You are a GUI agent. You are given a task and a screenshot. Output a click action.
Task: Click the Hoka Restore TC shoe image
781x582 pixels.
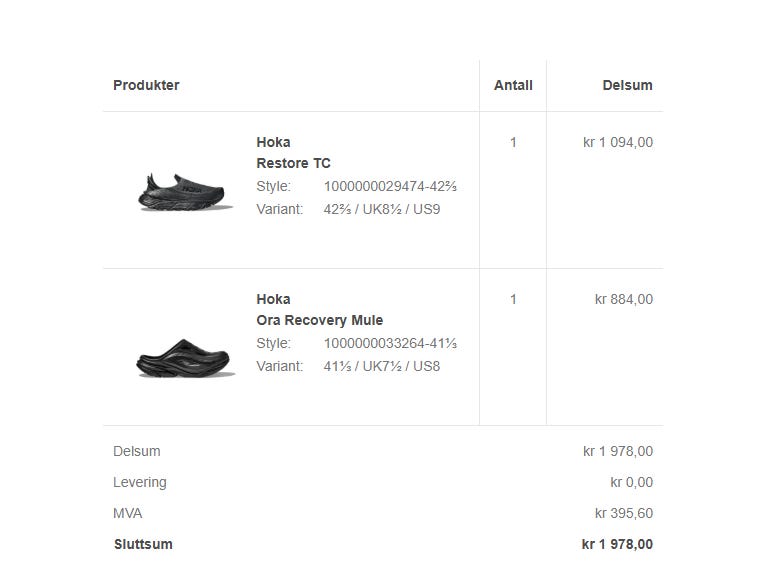185,188
